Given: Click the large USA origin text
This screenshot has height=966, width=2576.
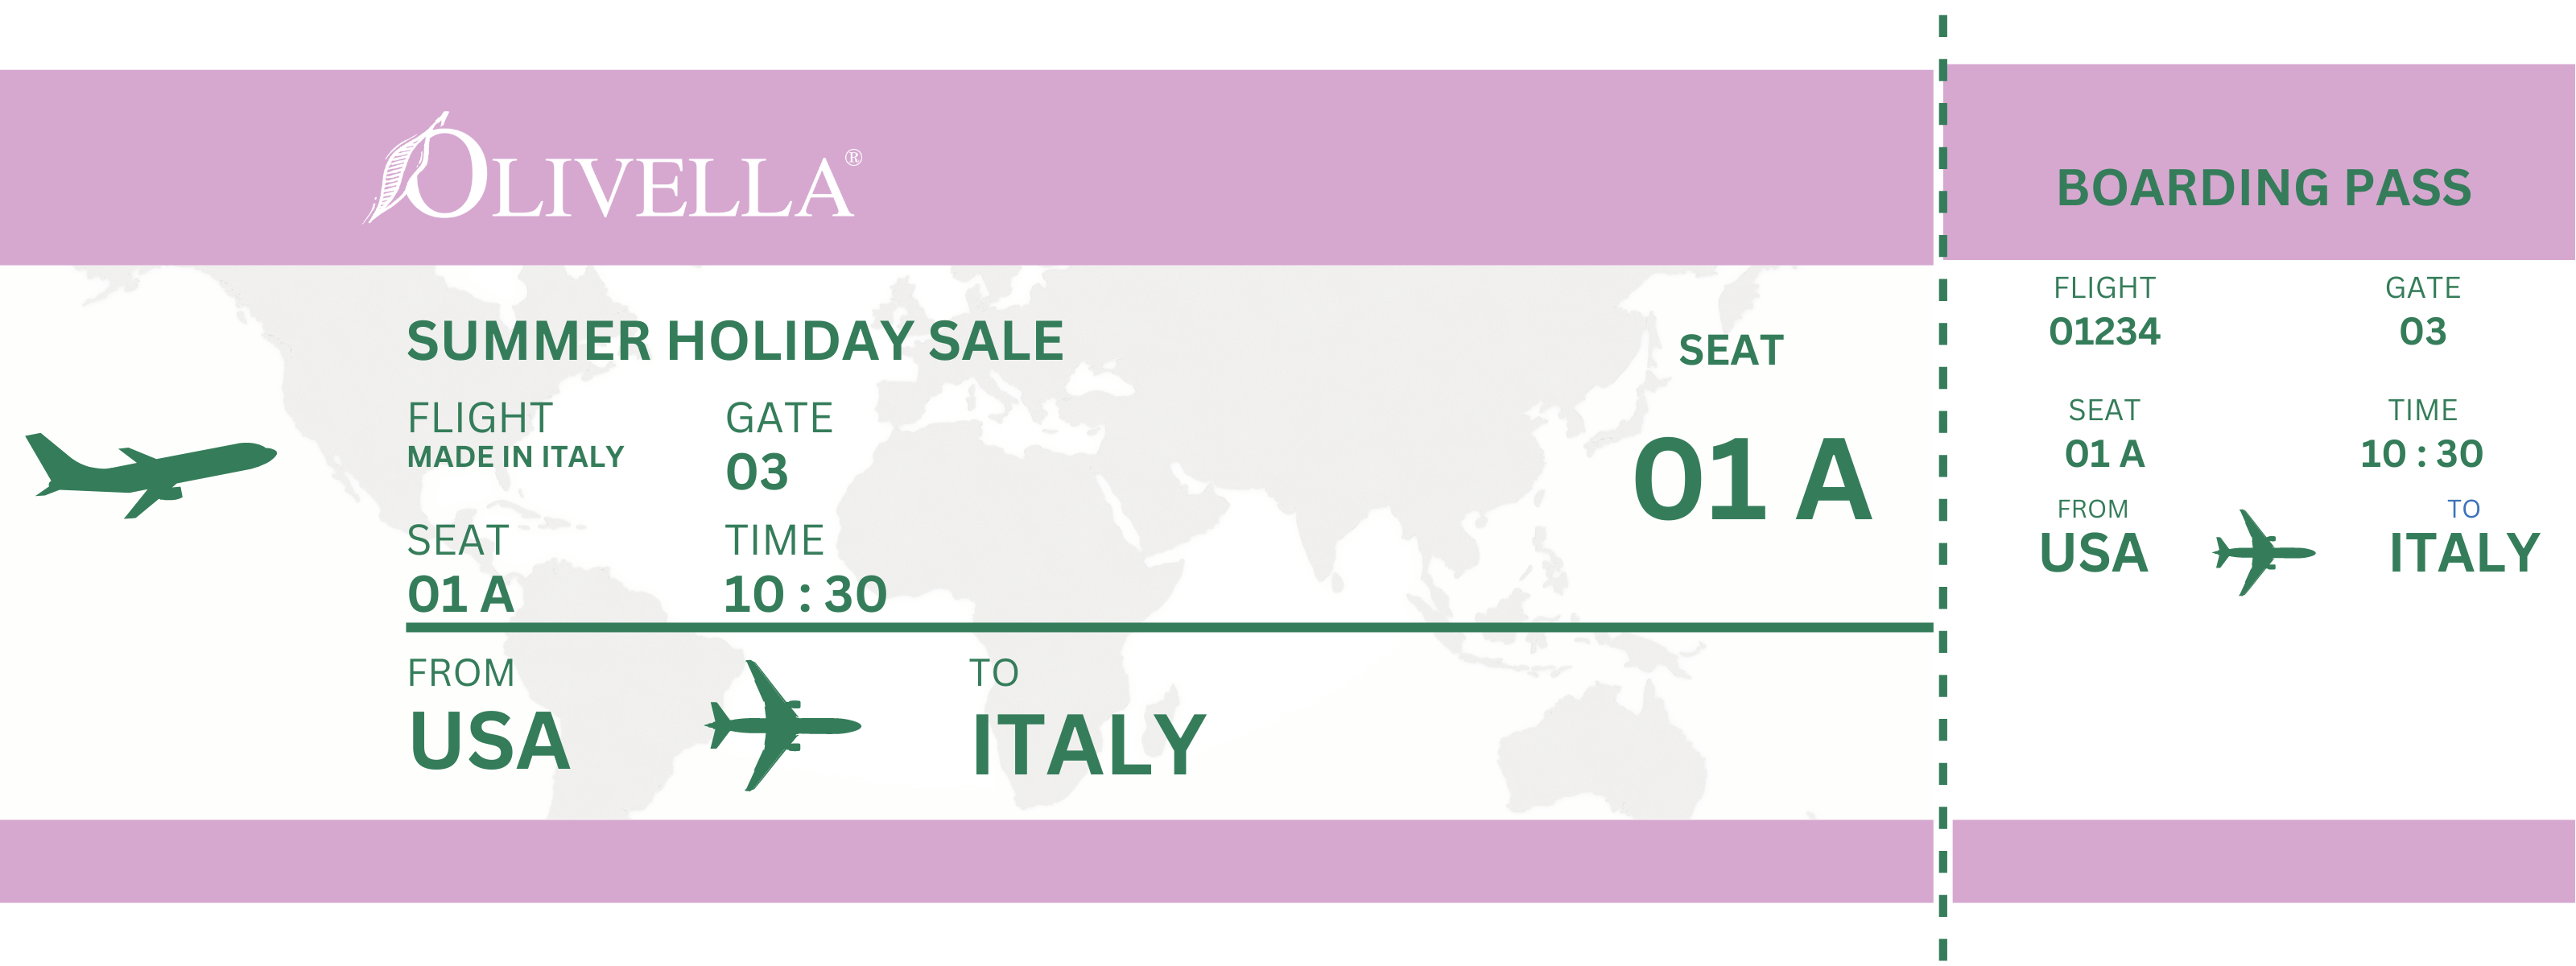Looking at the screenshot, I should [x=490, y=741].
